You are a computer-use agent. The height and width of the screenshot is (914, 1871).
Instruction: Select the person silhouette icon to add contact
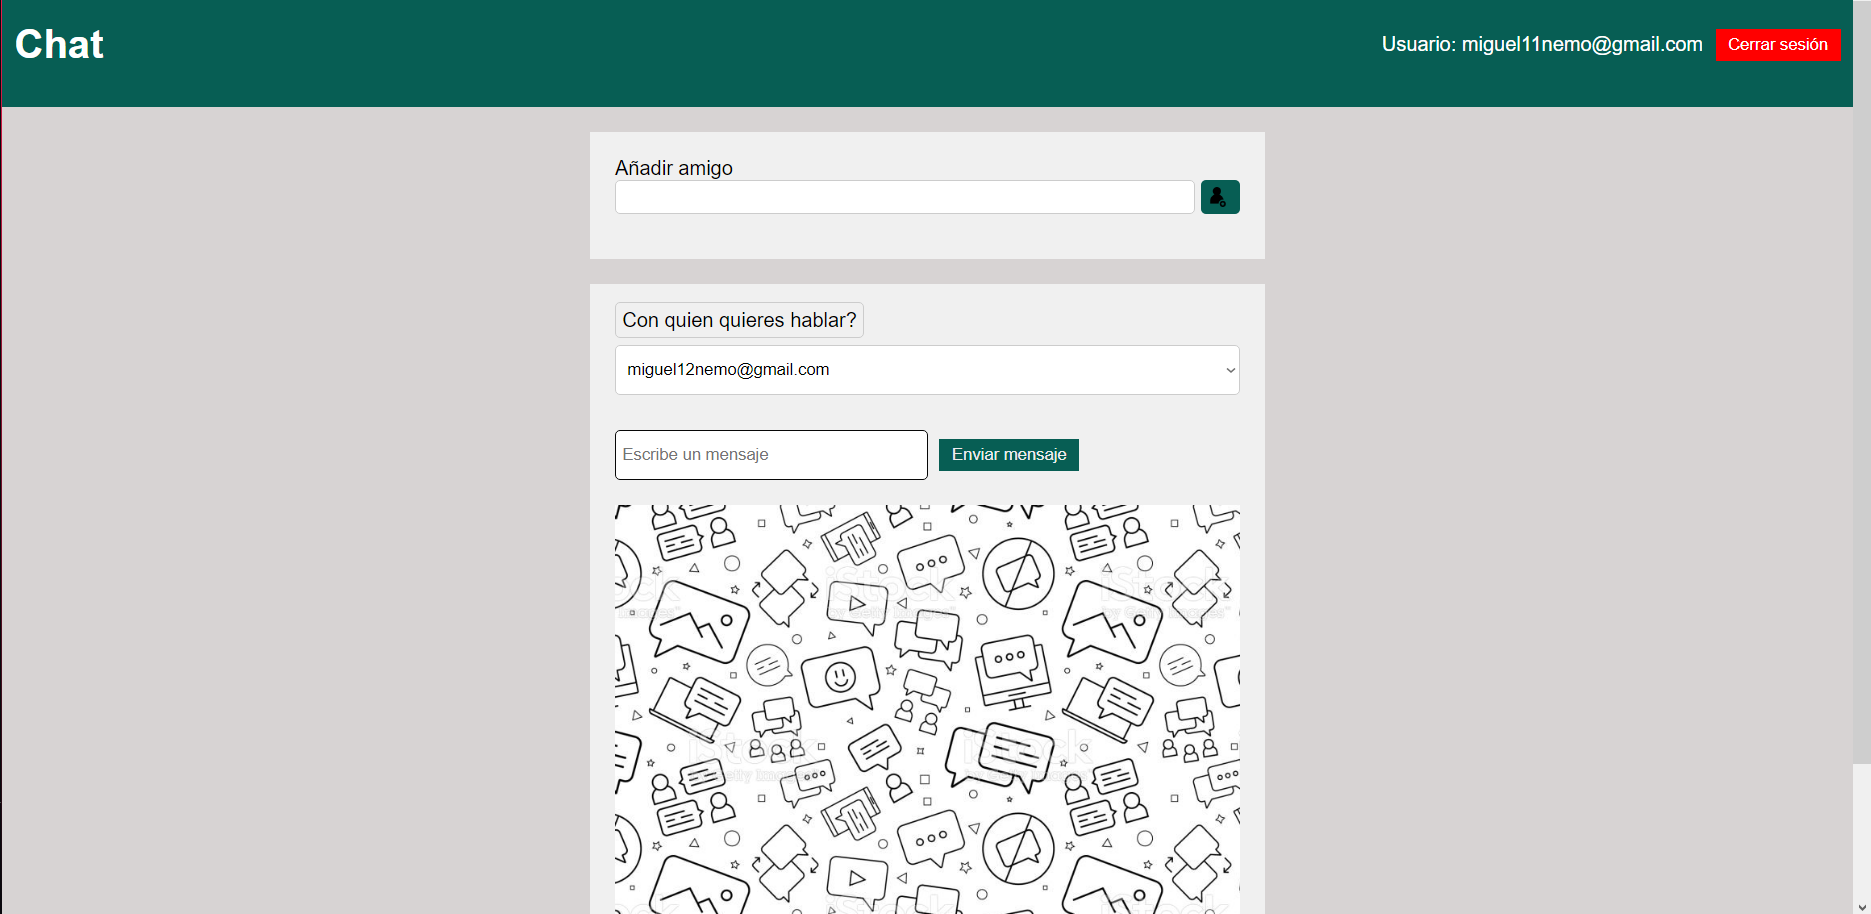(1219, 196)
